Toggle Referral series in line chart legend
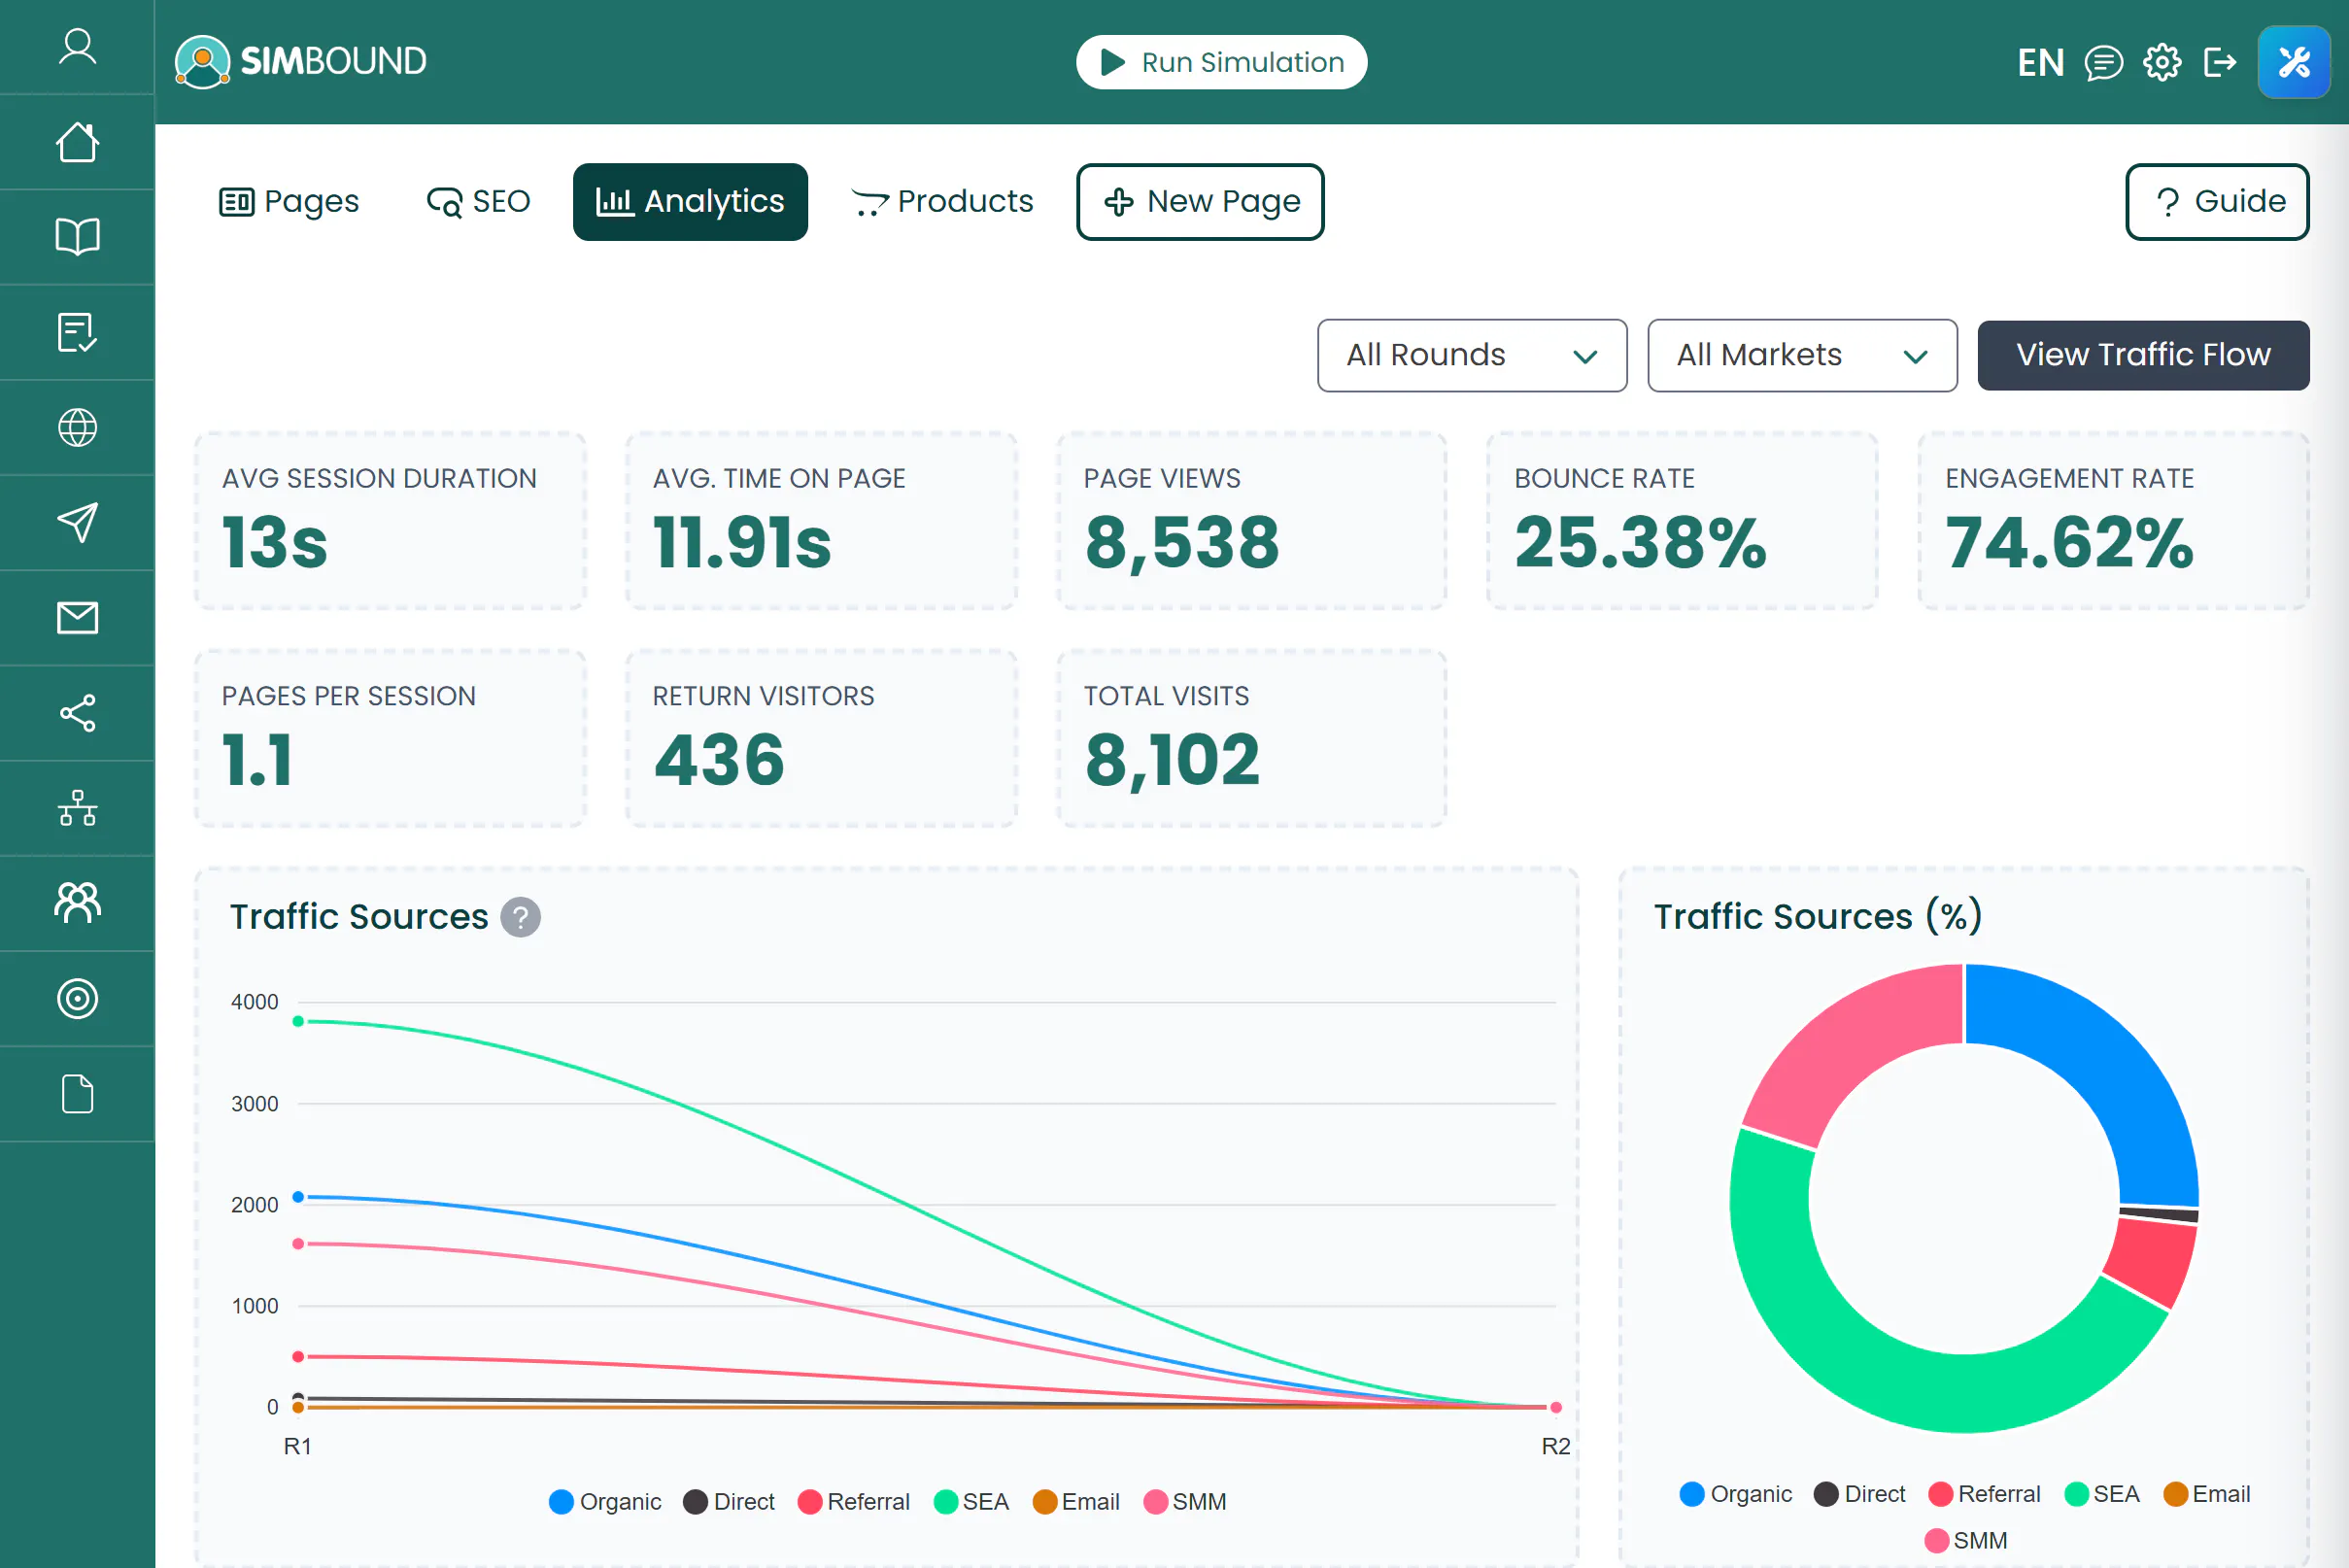 (x=854, y=1502)
